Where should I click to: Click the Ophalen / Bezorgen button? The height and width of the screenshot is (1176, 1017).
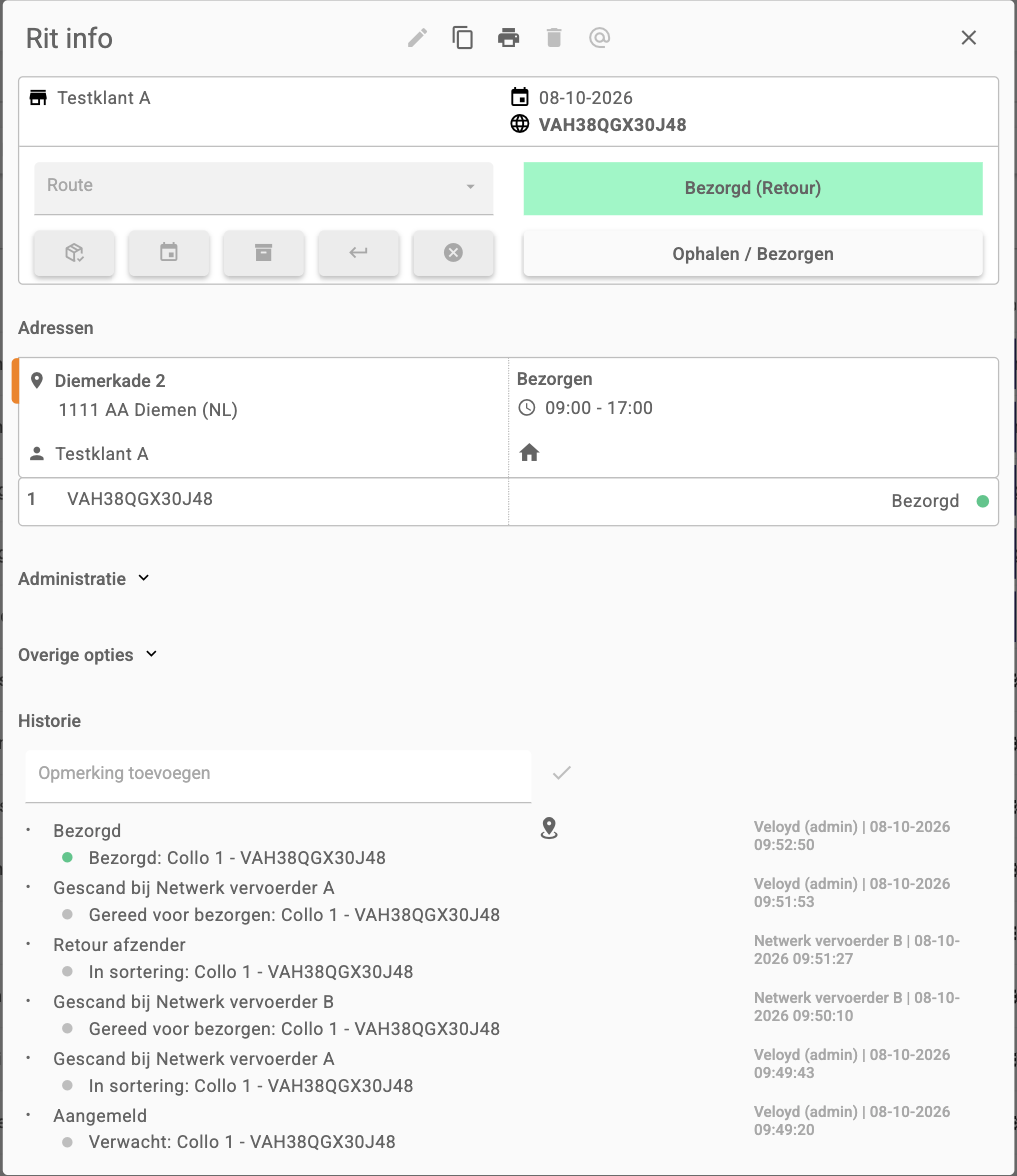click(x=753, y=254)
